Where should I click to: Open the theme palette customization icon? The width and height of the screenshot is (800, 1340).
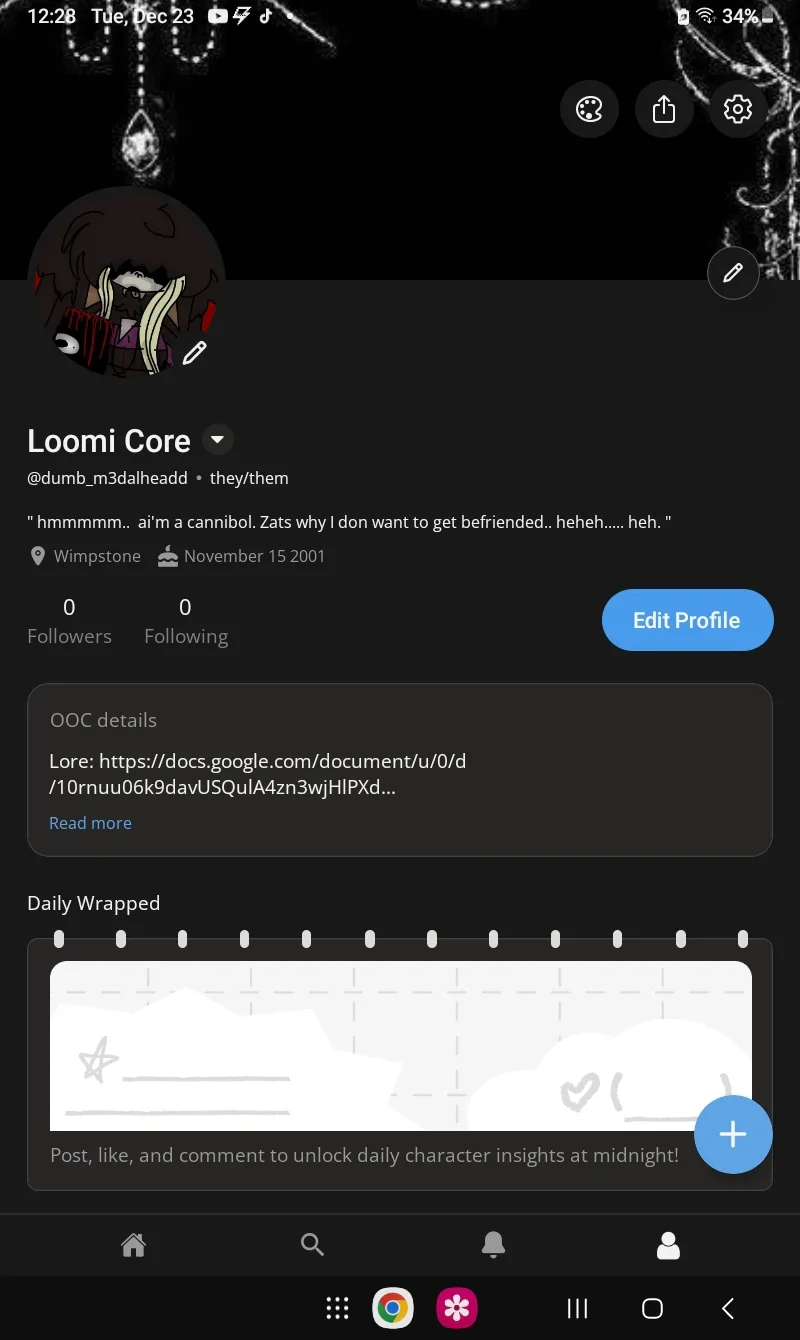pyautogui.click(x=589, y=109)
